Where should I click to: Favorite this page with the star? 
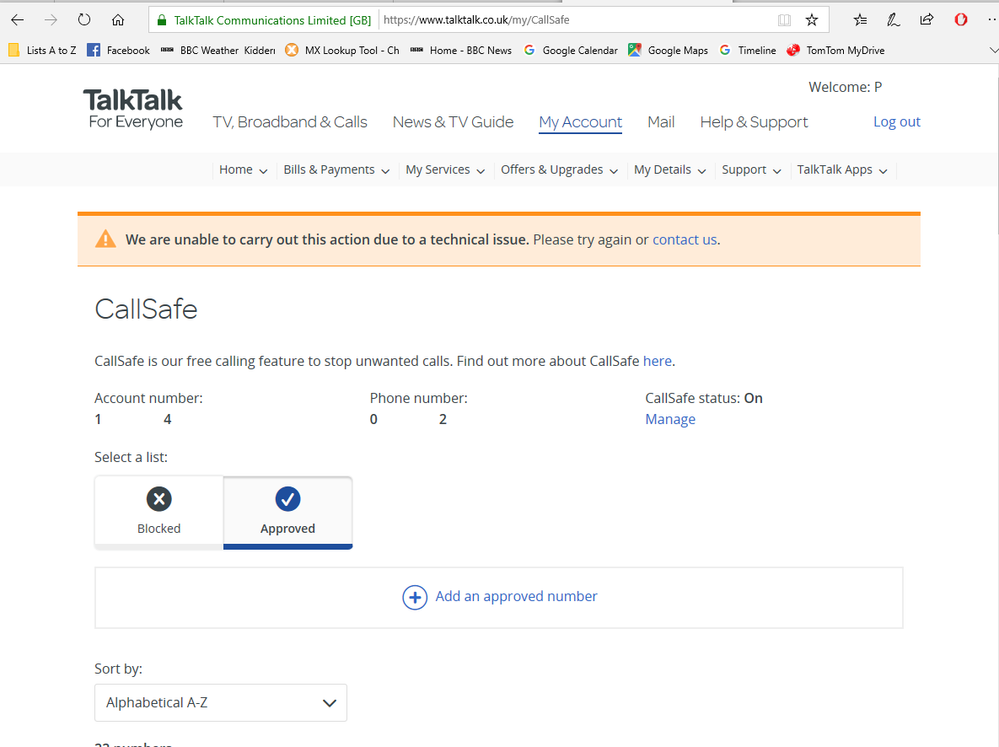(812, 19)
